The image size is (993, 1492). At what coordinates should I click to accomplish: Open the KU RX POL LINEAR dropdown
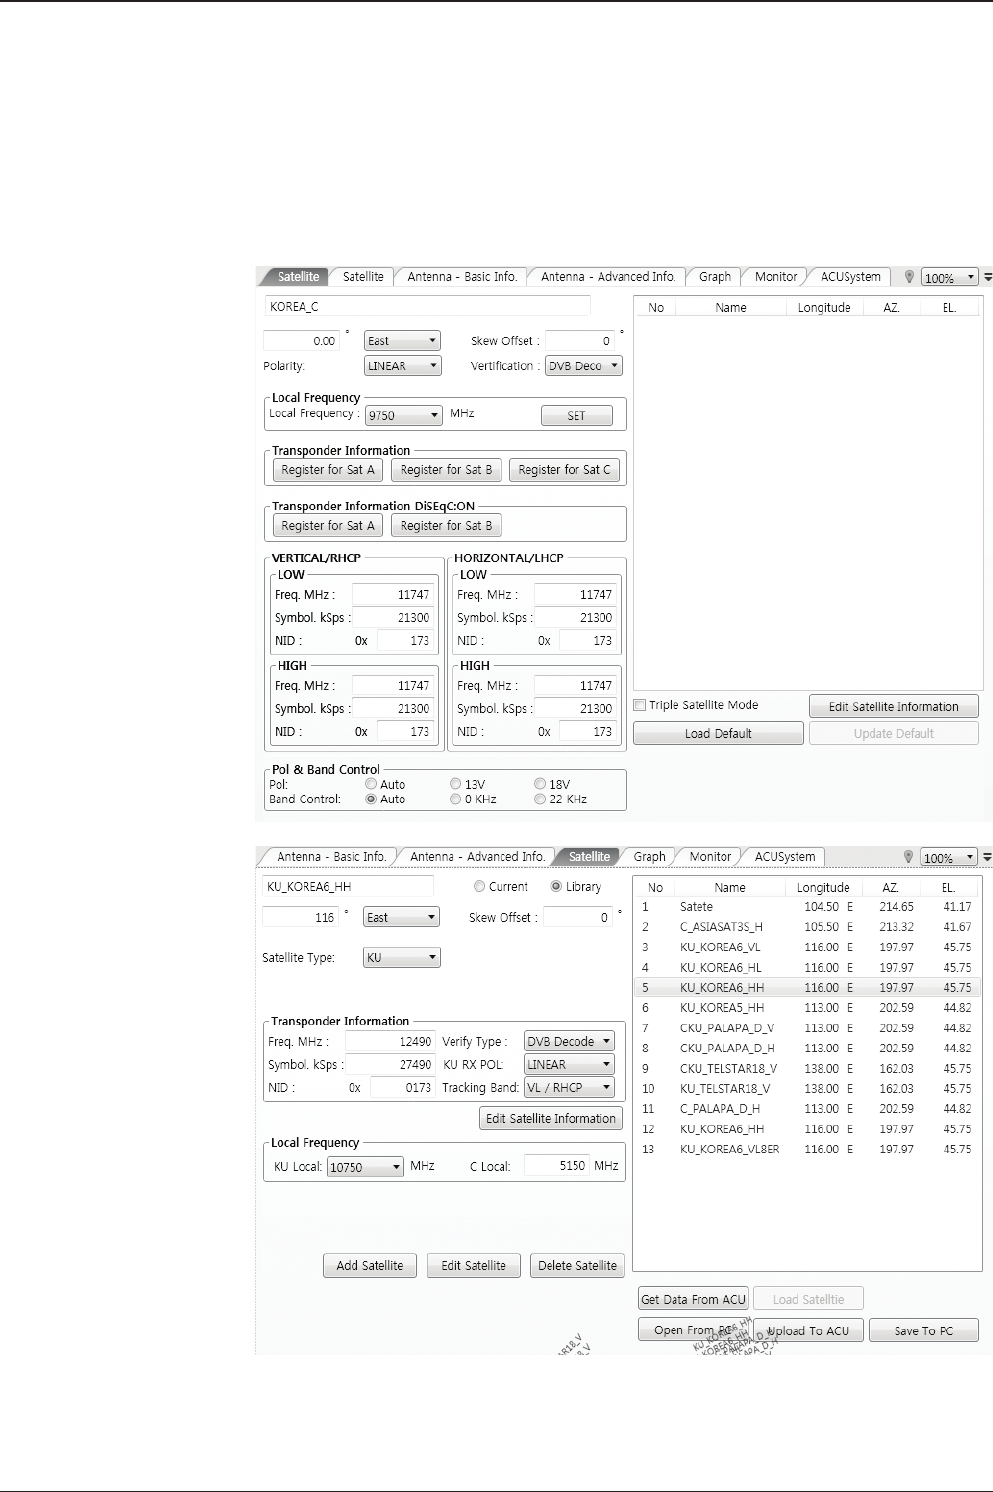[x=569, y=1064]
